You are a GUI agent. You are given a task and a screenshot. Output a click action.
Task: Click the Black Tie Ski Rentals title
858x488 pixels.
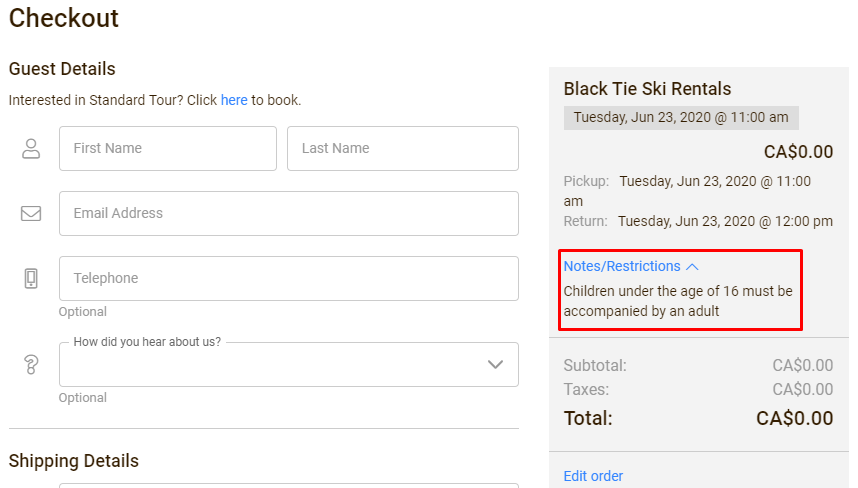(x=647, y=89)
